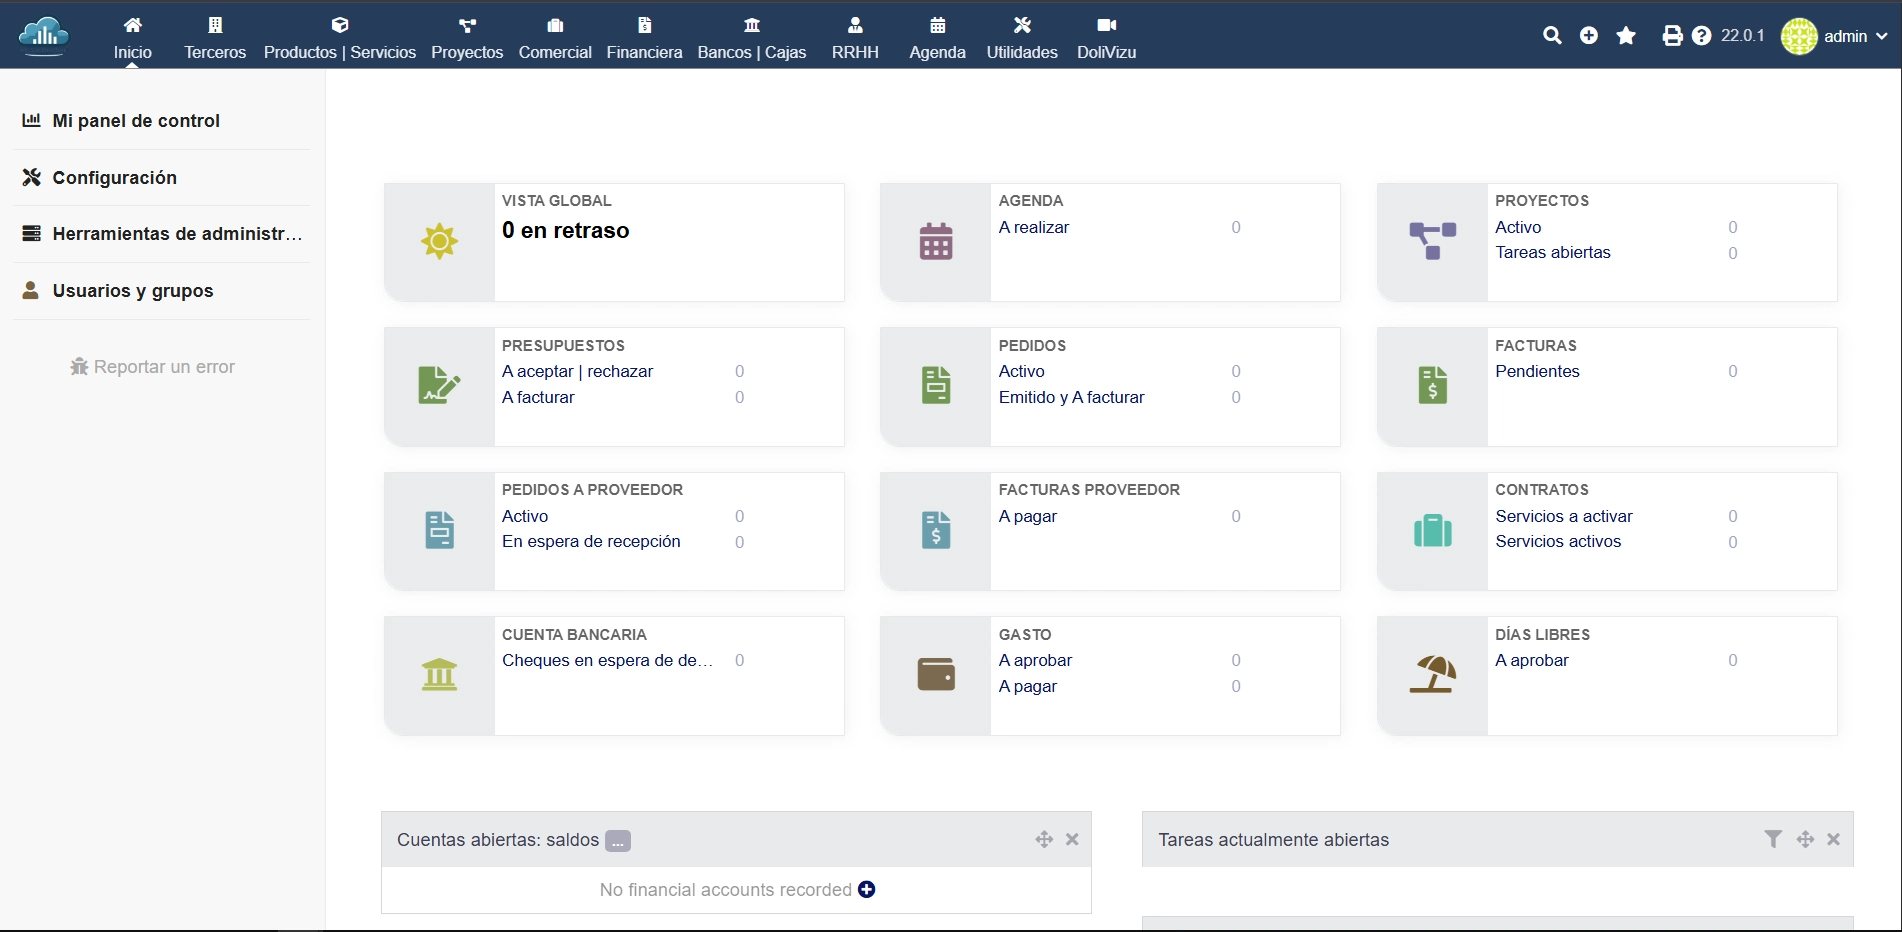Click the quick add plus icon
The width and height of the screenshot is (1902, 932).
coord(1589,36)
